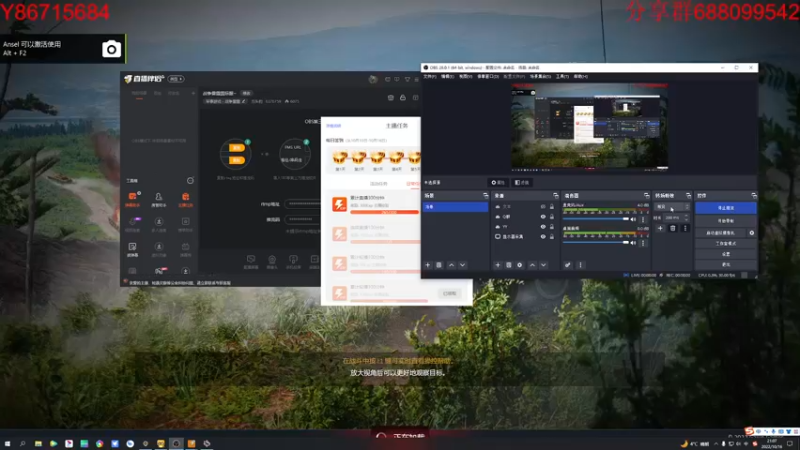Move scene up in OBS Scenes panel
Viewport: 800px width, 450px height.
[x=452, y=265]
